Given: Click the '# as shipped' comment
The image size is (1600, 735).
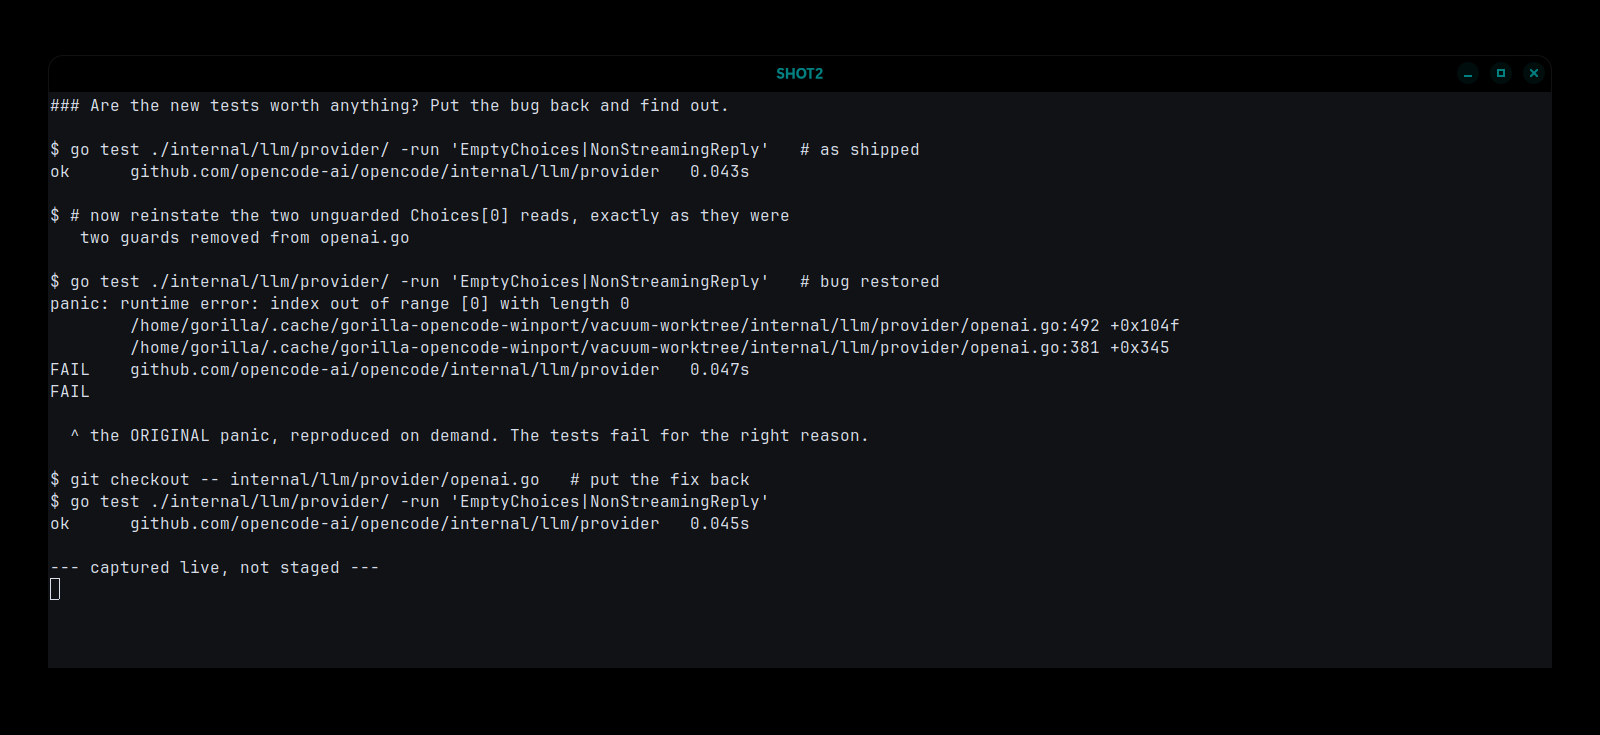Looking at the screenshot, I should [859, 150].
